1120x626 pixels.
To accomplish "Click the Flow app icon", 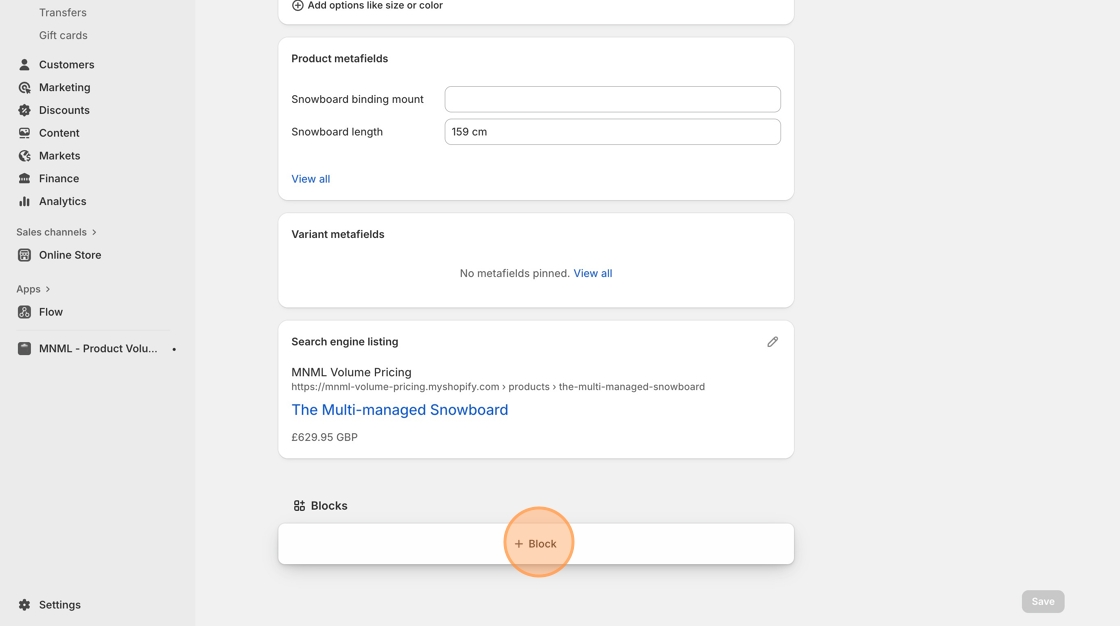I will [x=24, y=312].
